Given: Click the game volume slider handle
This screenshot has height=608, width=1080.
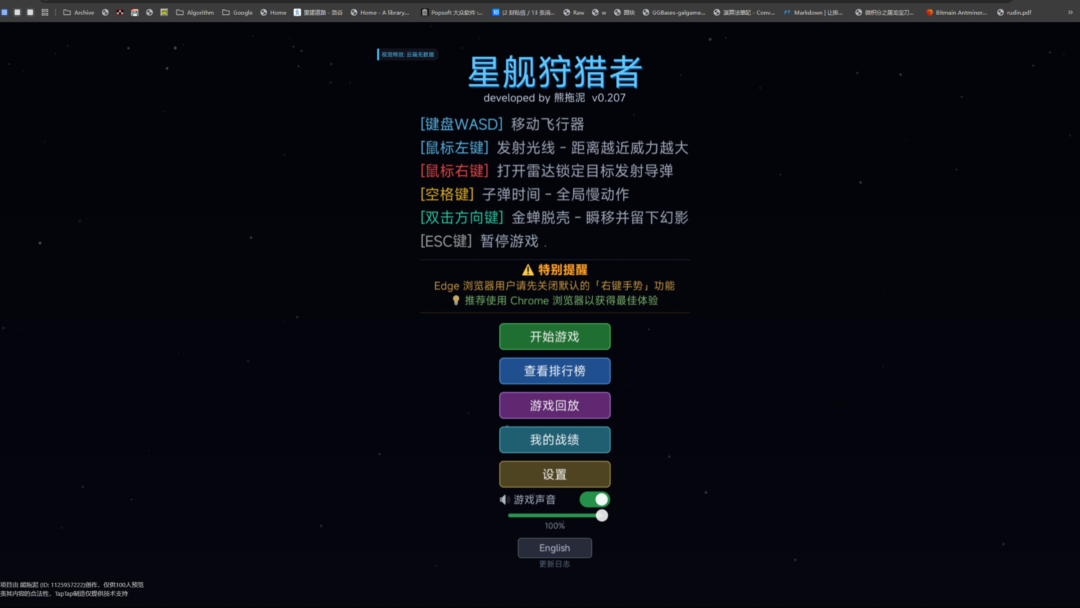Looking at the screenshot, I should point(602,515).
